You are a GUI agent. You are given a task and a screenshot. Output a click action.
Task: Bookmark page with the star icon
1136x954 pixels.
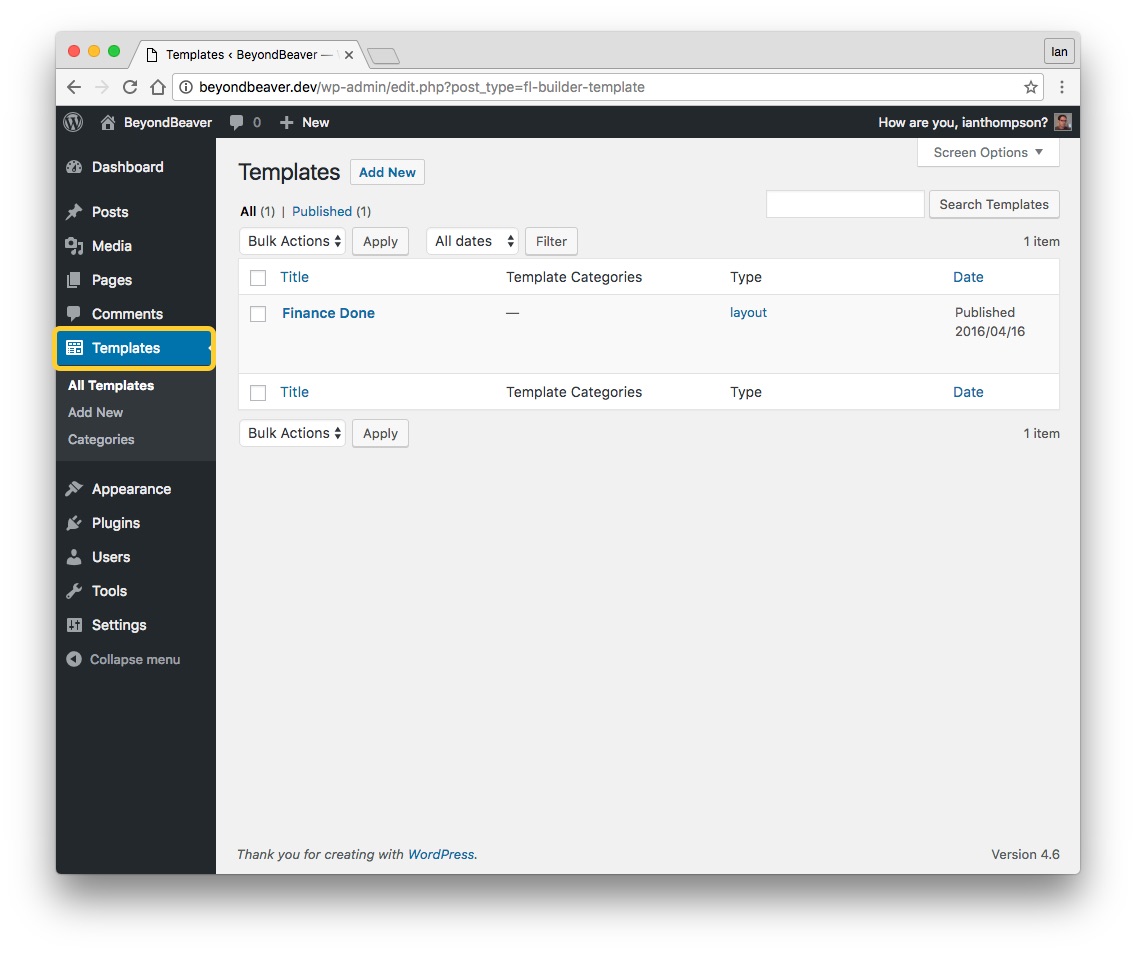point(1030,87)
